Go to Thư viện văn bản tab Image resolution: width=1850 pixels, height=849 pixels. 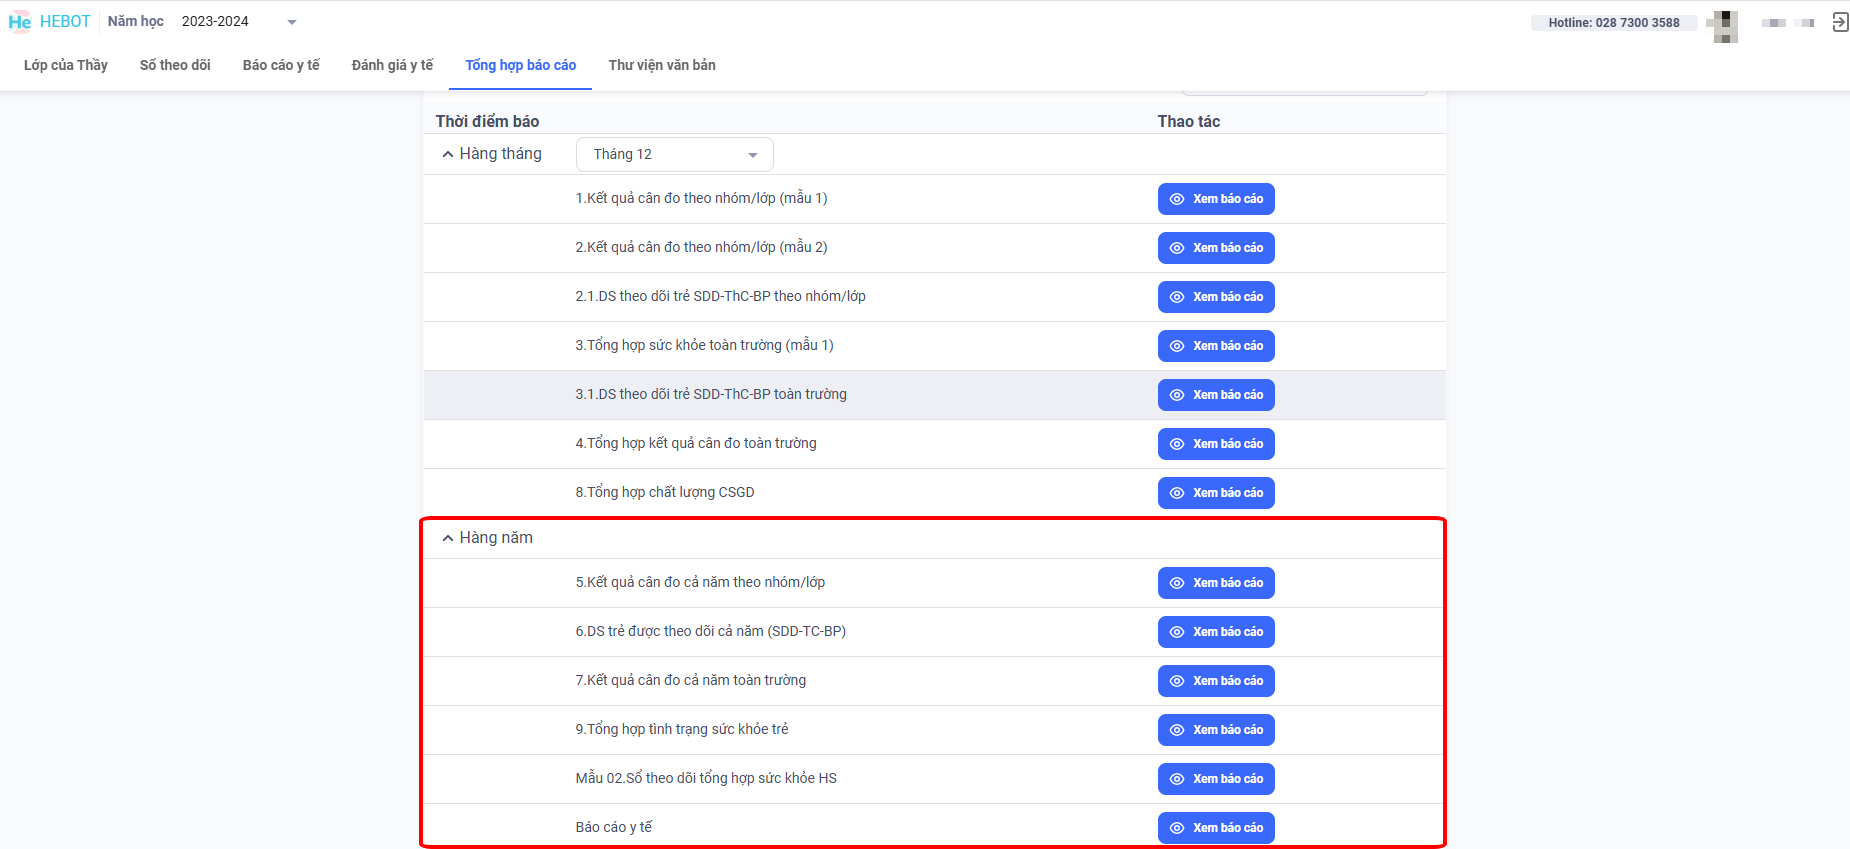tap(661, 65)
